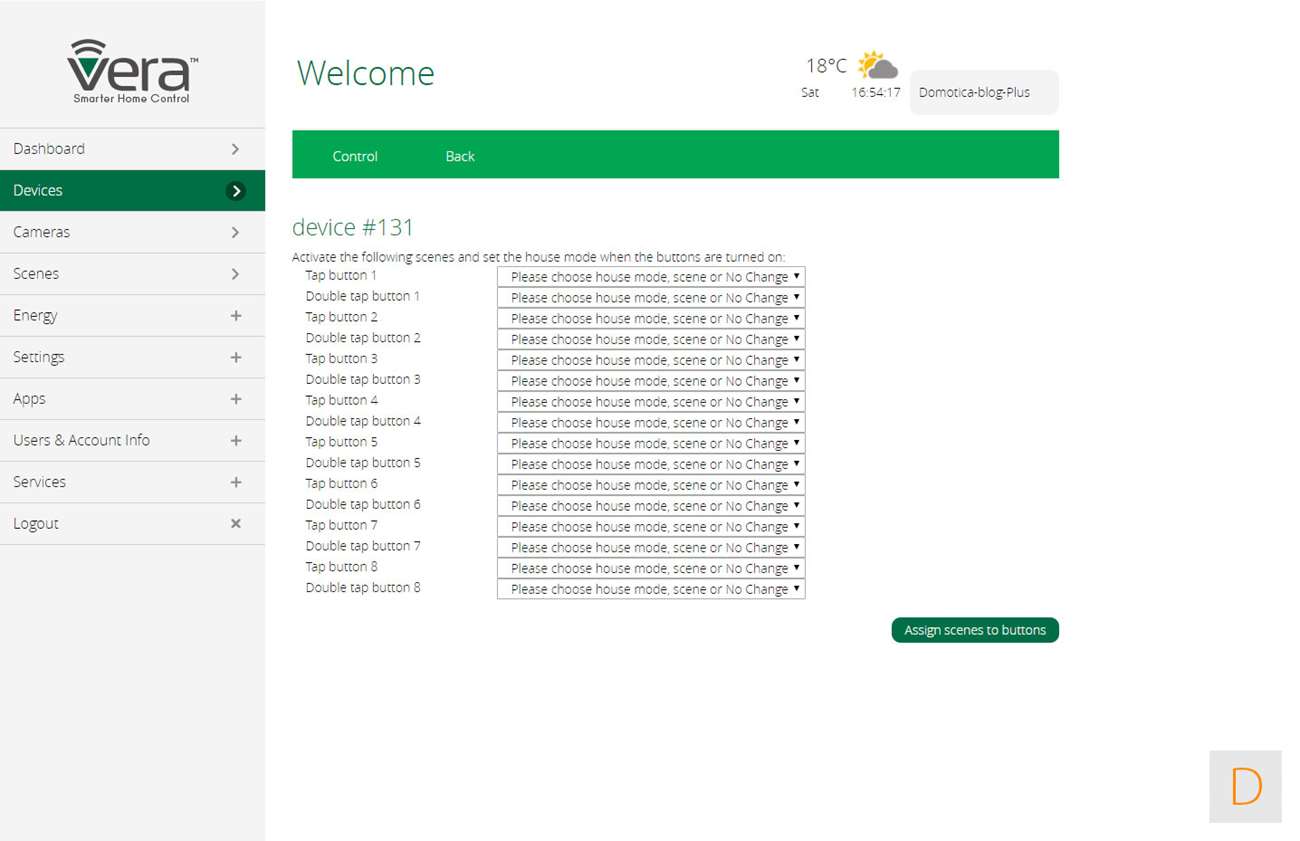This screenshot has height=841, width=1300.
Task: Go to the Scenes menu item
Action: pyautogui.click(x=36, y=274)
